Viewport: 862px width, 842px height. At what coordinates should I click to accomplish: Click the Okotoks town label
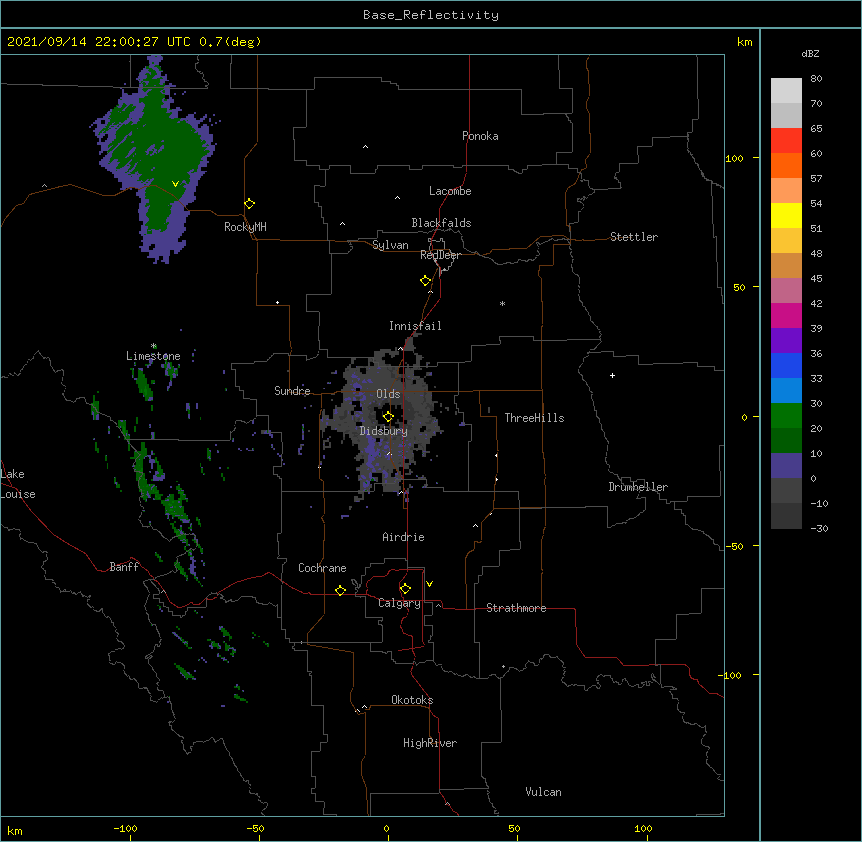pos(412,700)
